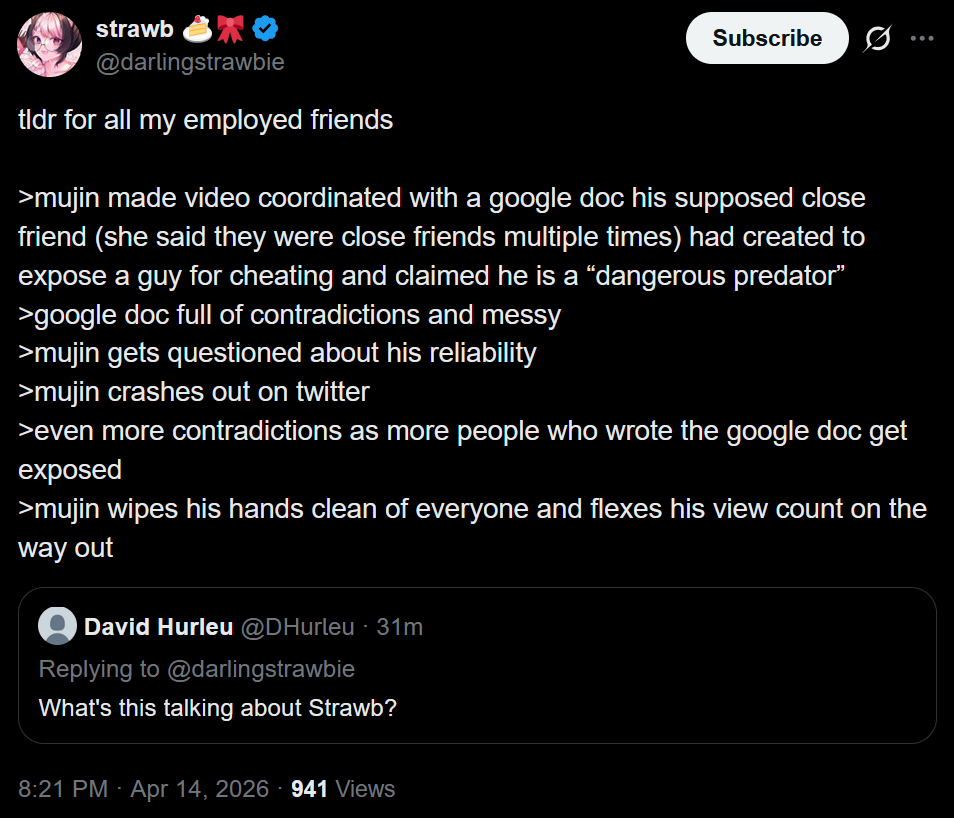This screenshot has height=818, width=954.
Task: Click the @darlingstrawbie mention in reply line
Action: (x=258, y=668)
